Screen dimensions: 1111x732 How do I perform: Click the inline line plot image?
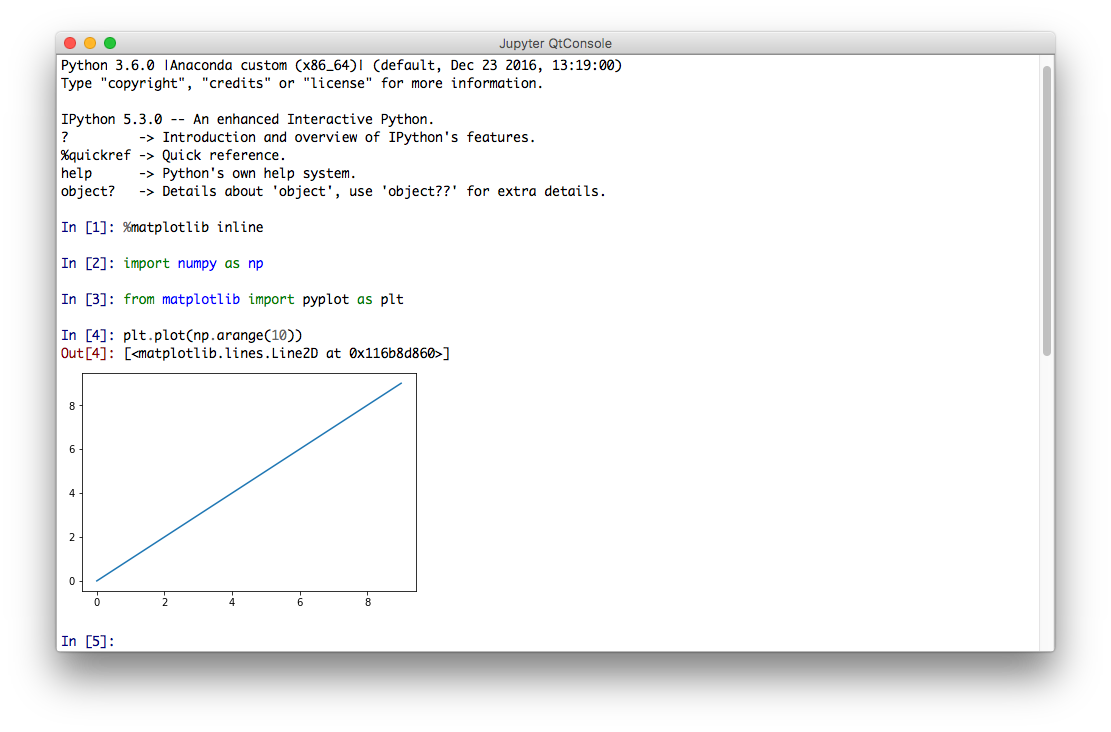242,490
